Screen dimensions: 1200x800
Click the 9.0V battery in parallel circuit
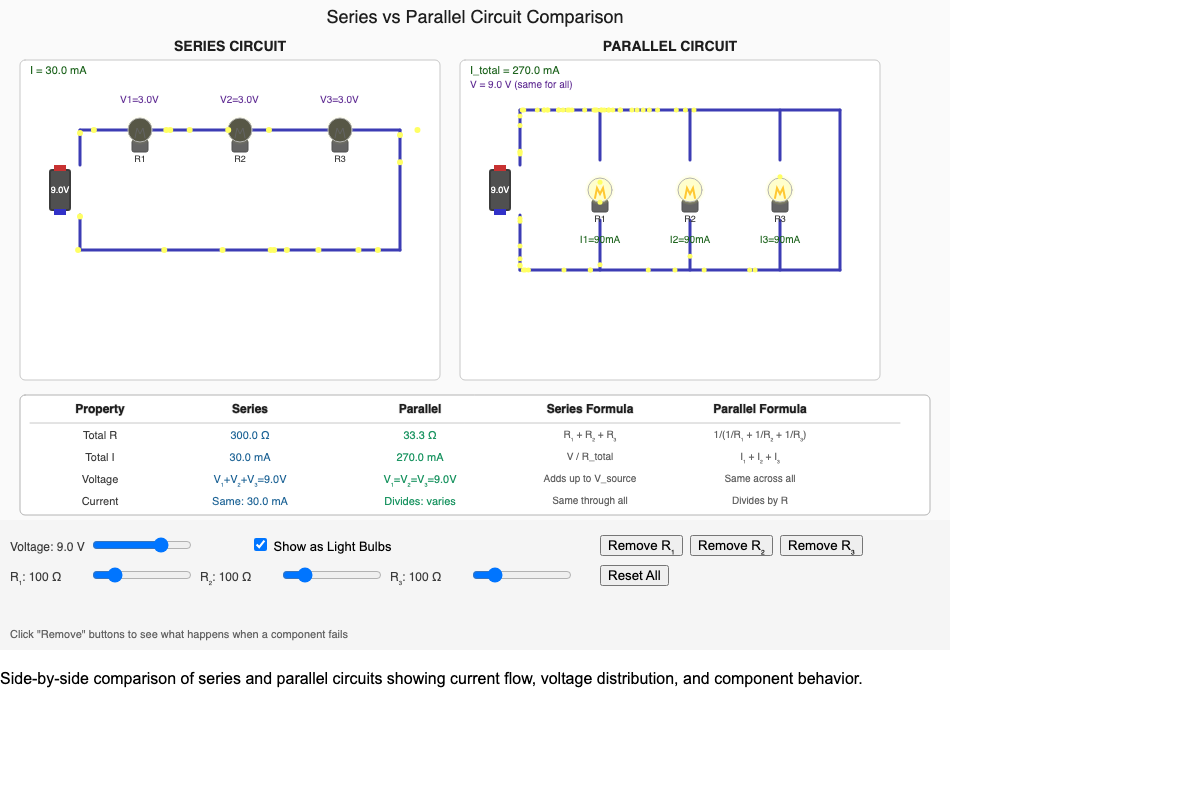pyautogui.click(x=499, y=188)
